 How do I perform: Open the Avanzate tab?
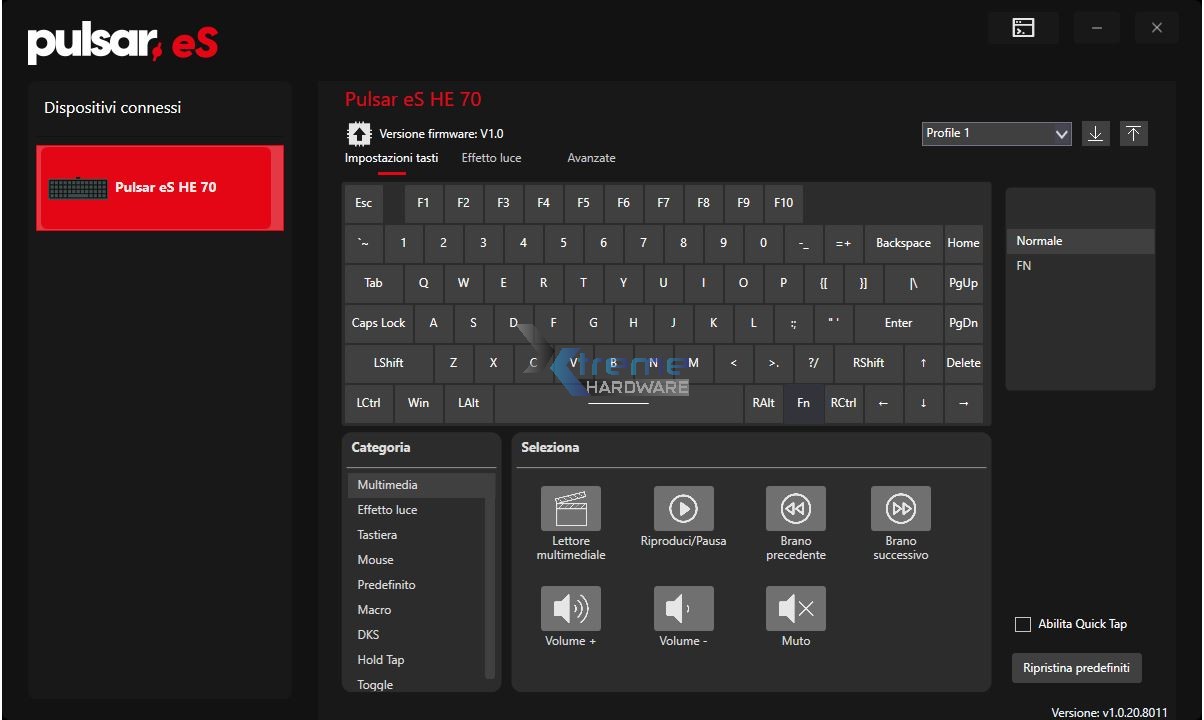[x=591, y=158]
